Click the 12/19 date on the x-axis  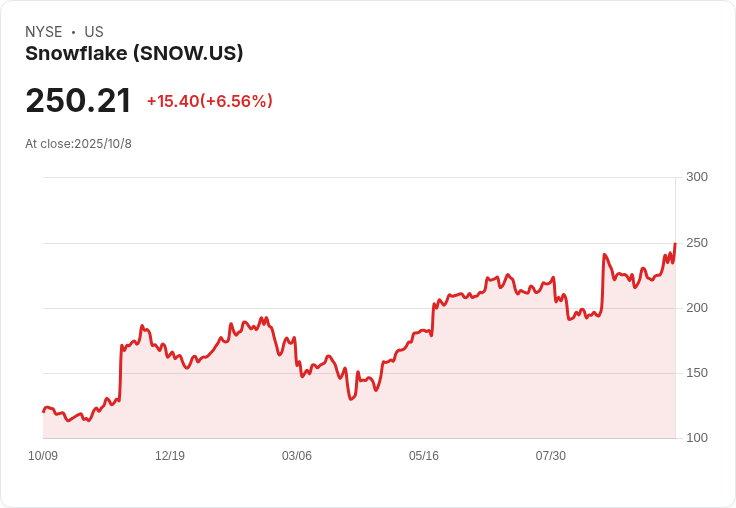click(x=170, y=456)
